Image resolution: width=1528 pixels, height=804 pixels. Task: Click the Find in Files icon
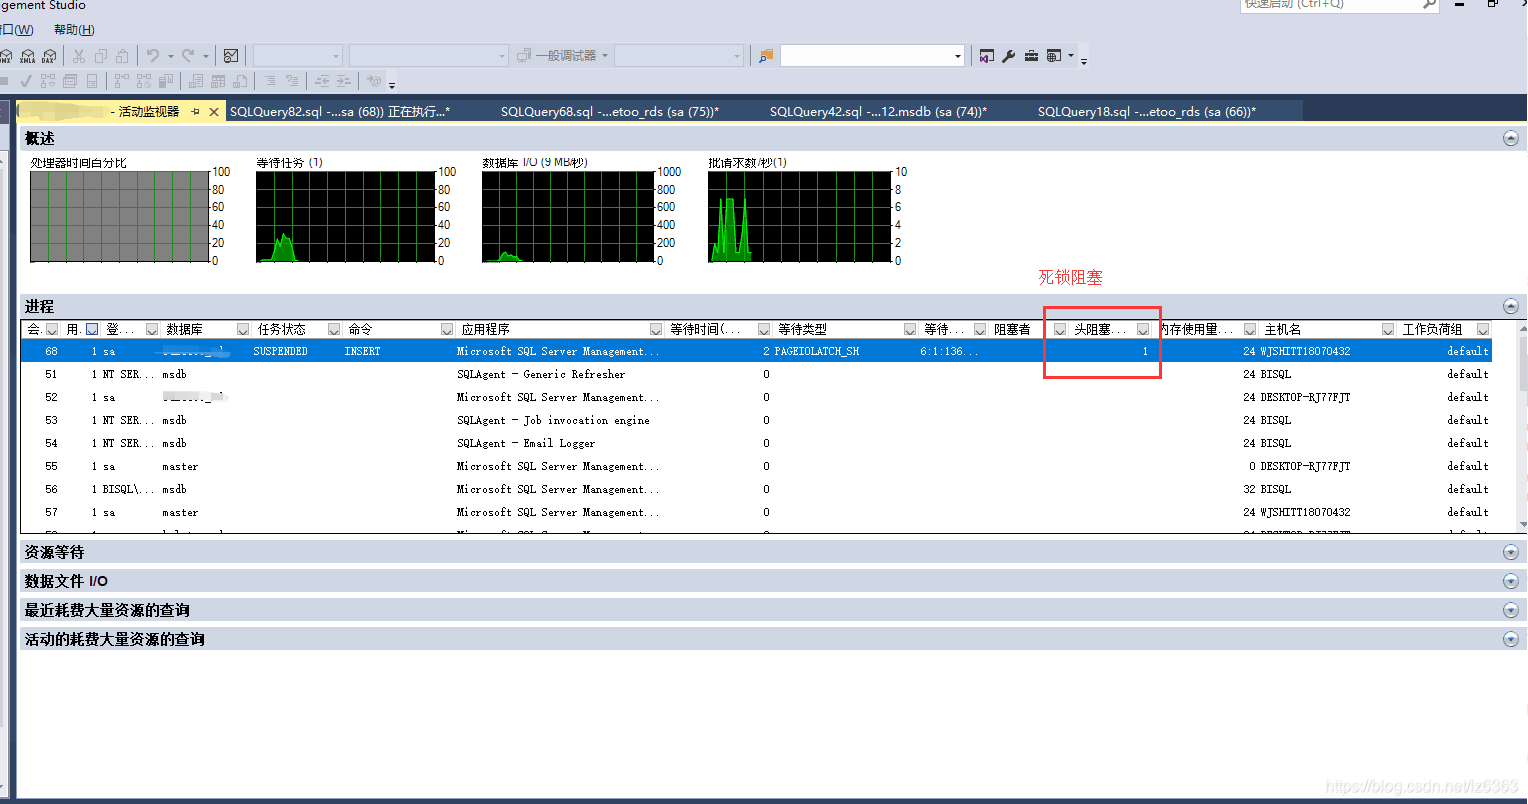coord(766,56)
